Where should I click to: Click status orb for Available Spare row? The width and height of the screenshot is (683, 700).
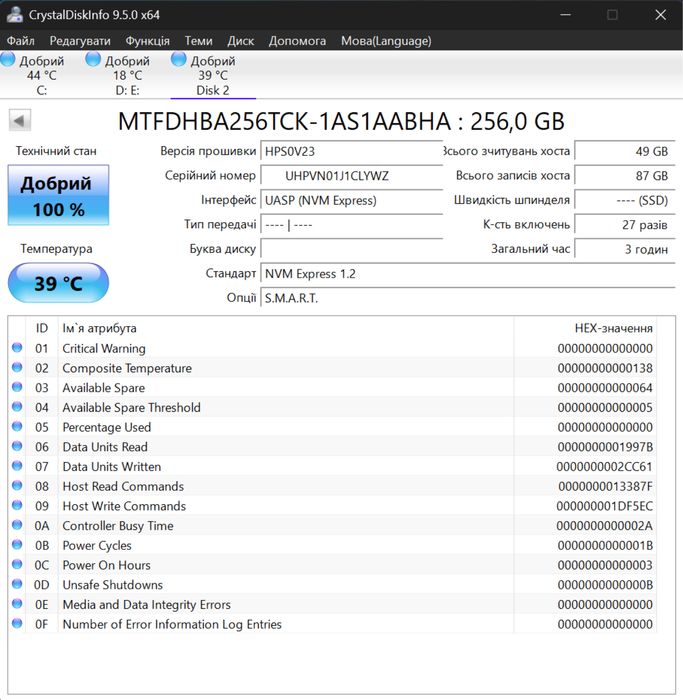17,387
